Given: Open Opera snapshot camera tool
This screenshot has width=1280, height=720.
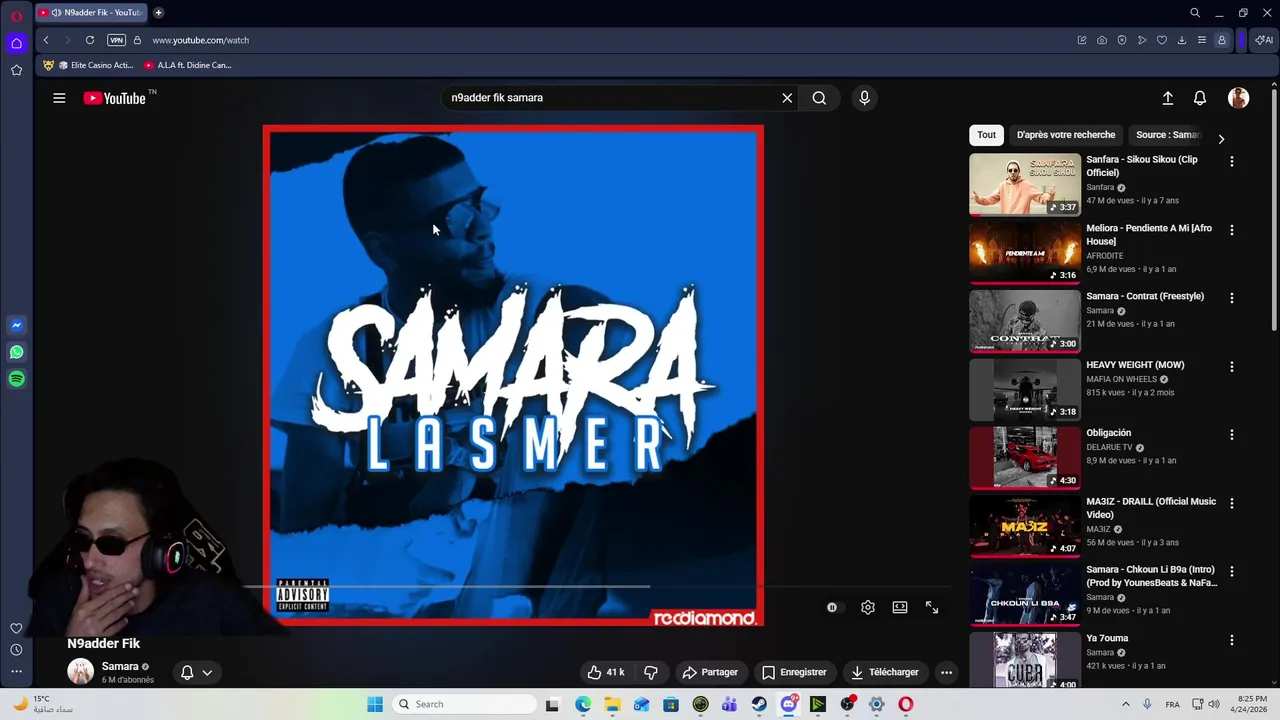Looking at the screenshot, I should pos(1102,40).
